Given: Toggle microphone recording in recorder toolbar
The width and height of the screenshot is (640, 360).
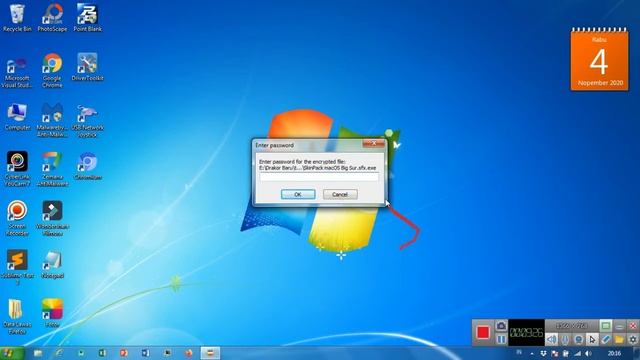Looking at the screenshot, I should click(x=565, y=339).
